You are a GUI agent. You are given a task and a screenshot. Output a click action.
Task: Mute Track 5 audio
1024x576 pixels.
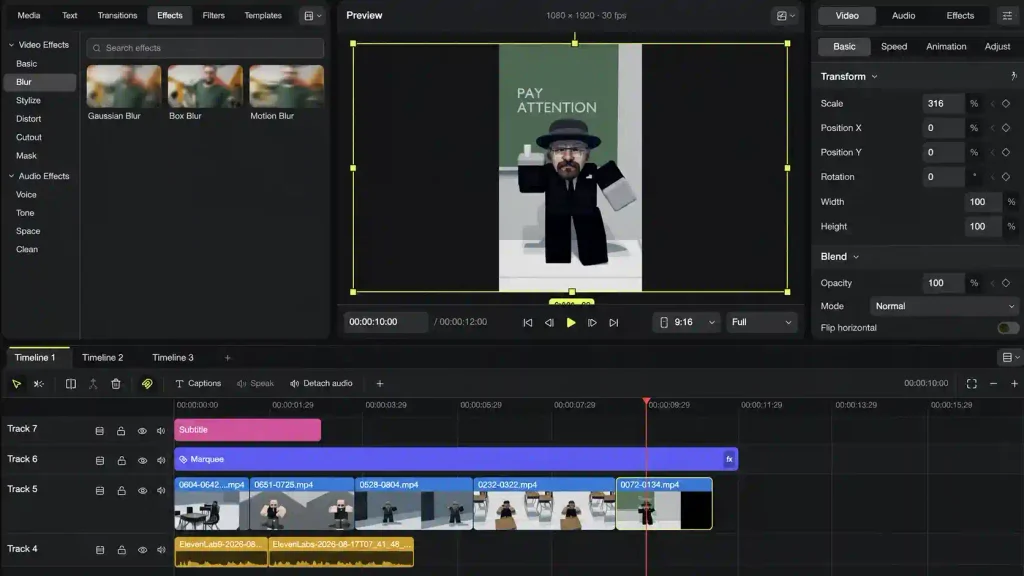click(x=161, y=490)
